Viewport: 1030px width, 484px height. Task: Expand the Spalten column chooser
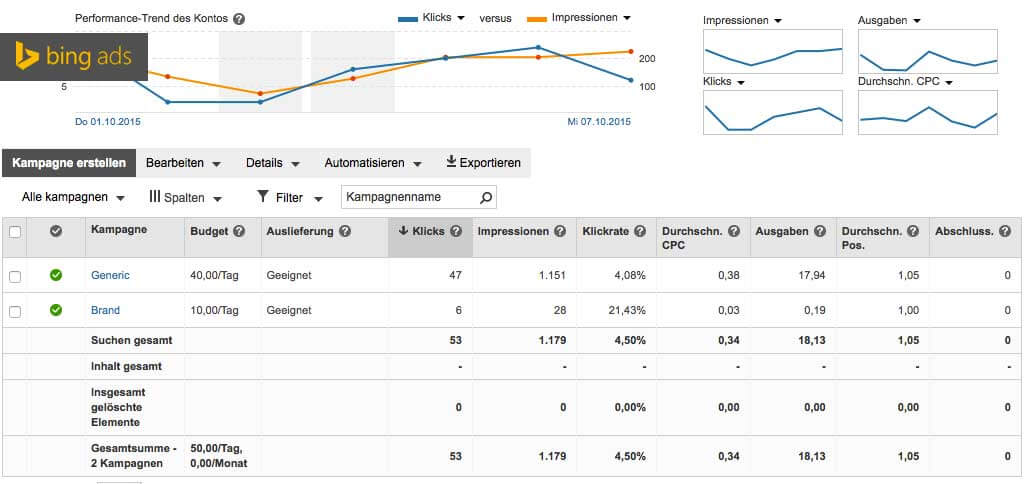click(185, 198)
